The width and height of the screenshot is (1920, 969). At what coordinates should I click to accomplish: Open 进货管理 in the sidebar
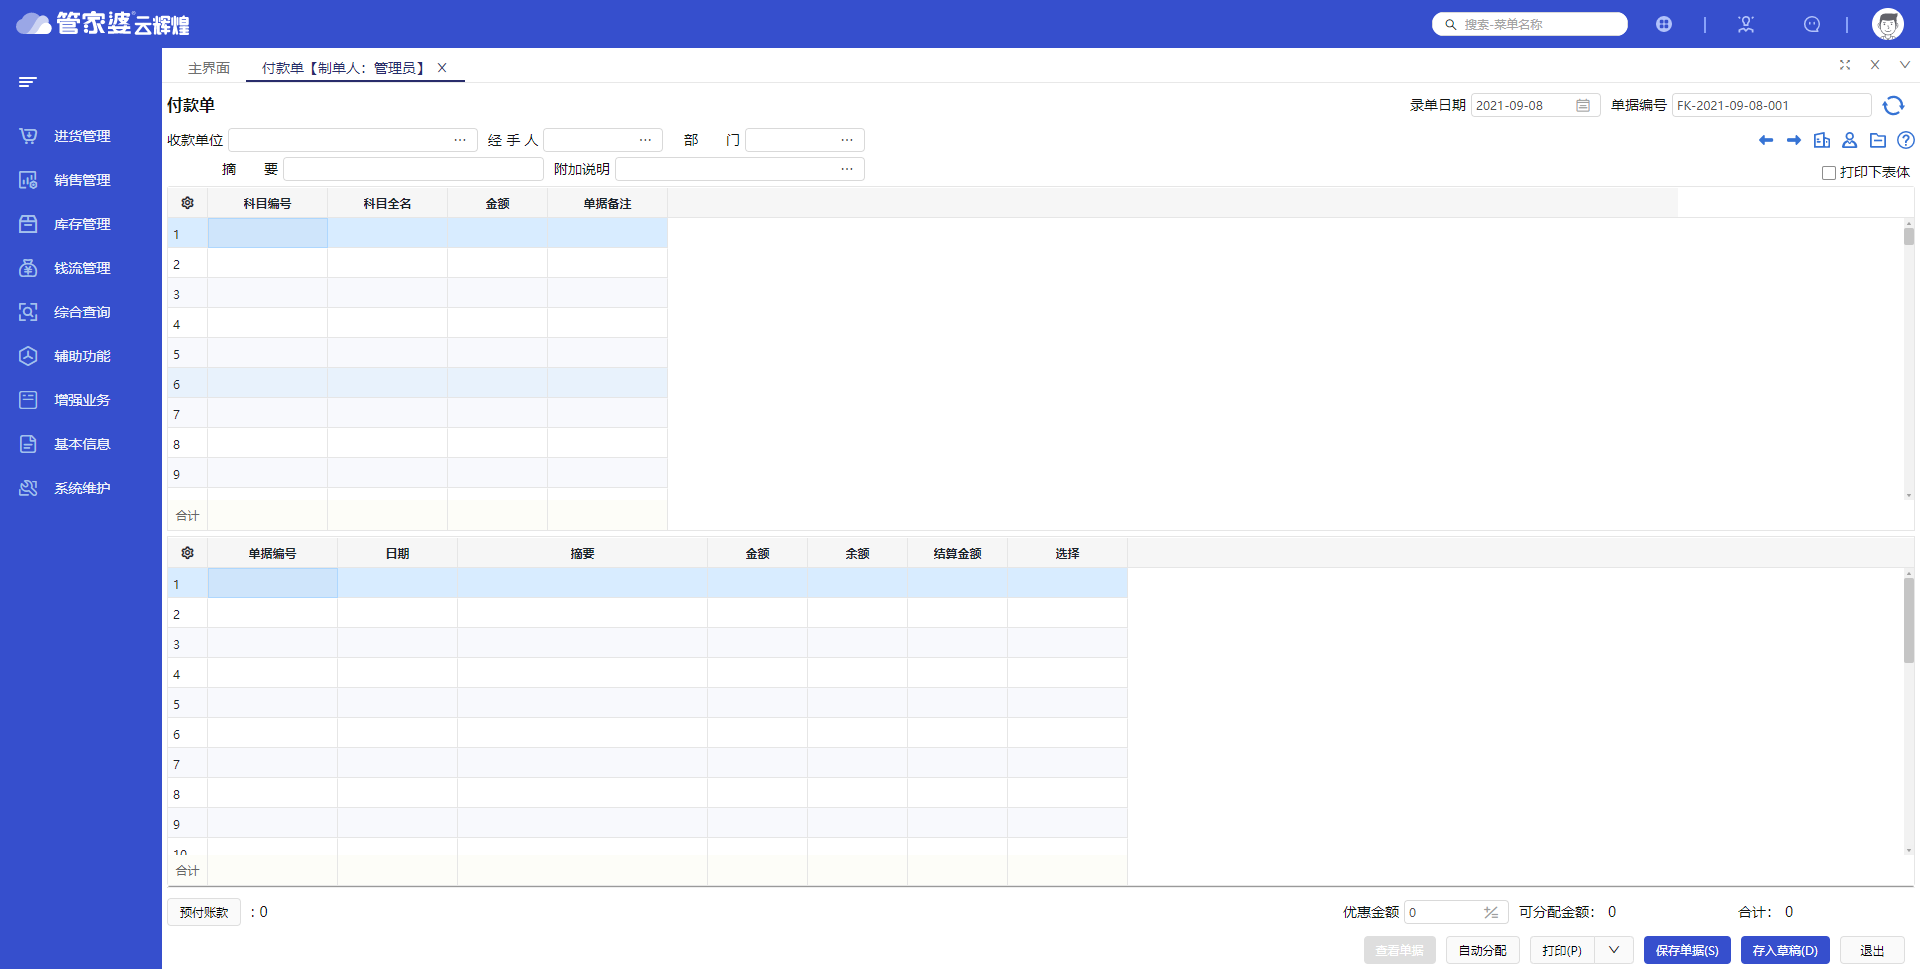[x=82, y=136]
